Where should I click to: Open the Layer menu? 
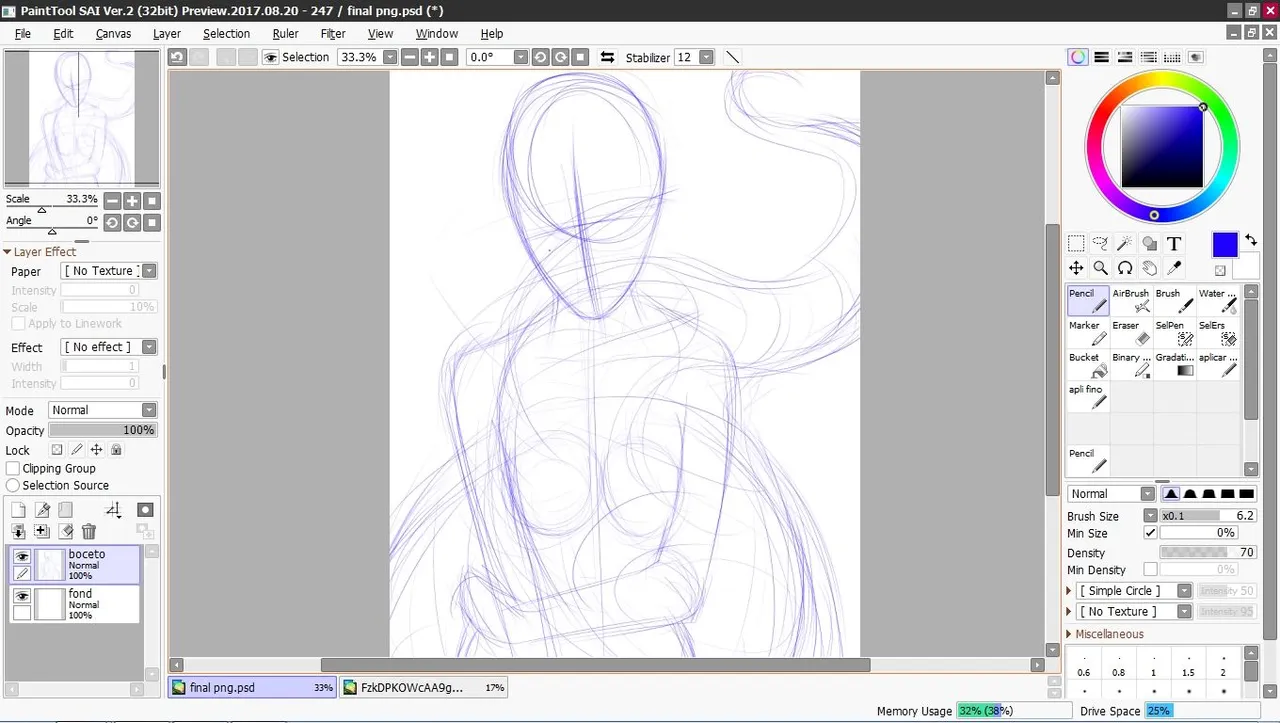coord(167,34)
